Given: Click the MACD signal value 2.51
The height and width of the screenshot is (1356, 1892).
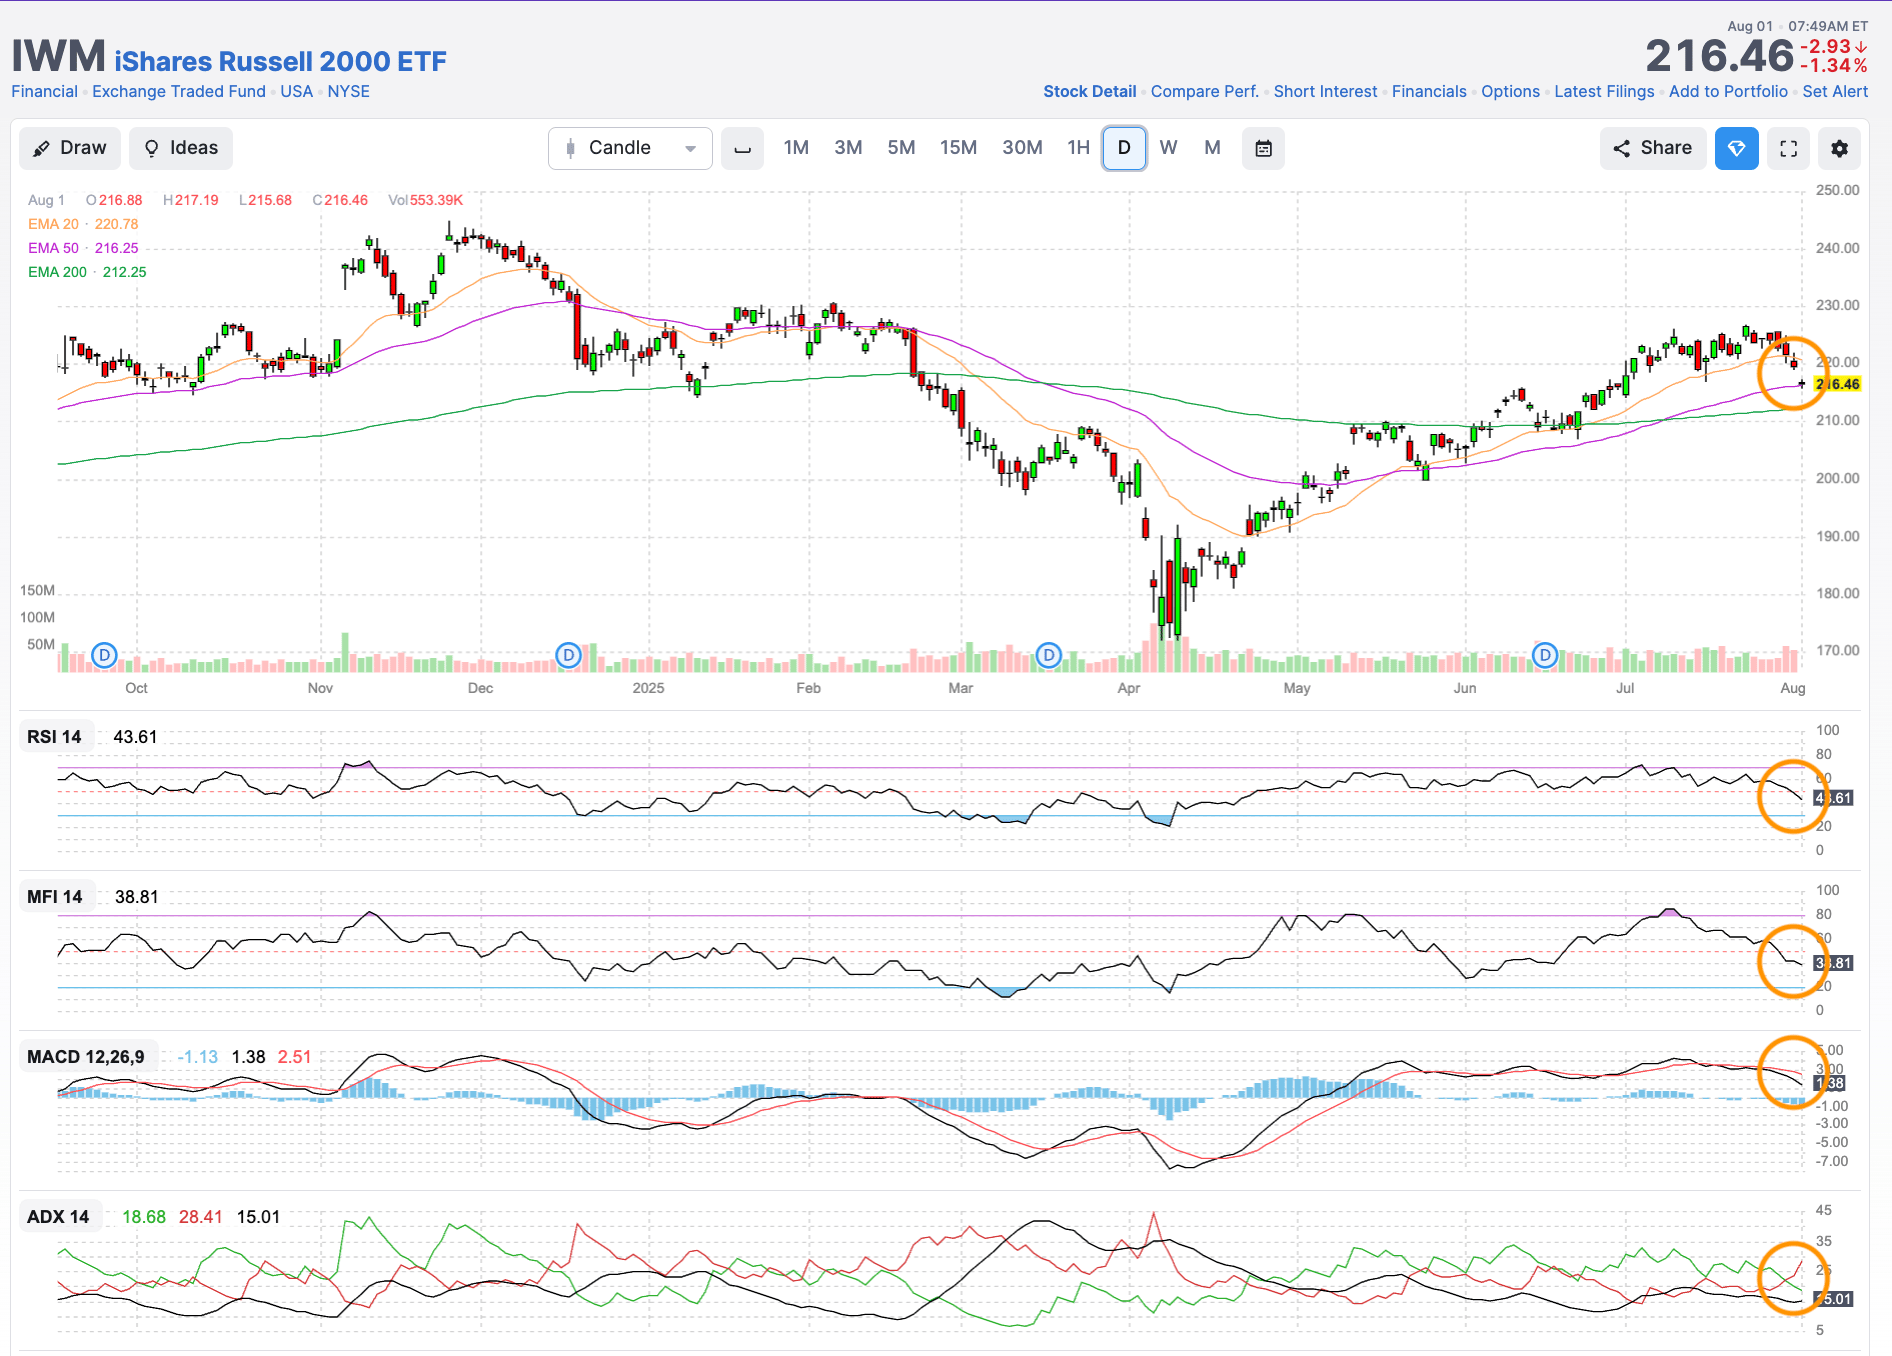Looking at the screenshot, I should [294, 1057].
